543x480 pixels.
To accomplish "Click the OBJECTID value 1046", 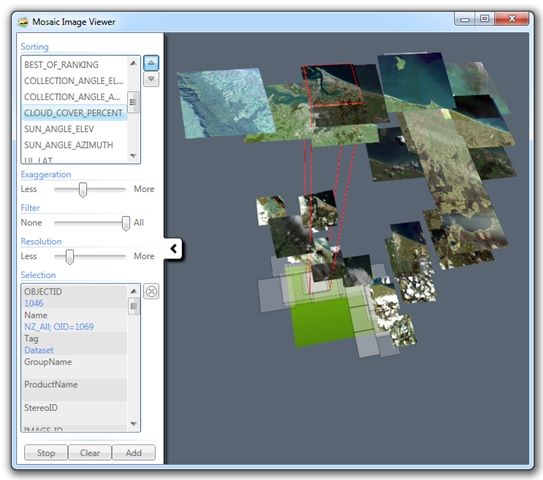I will click(x=34, y=303).
